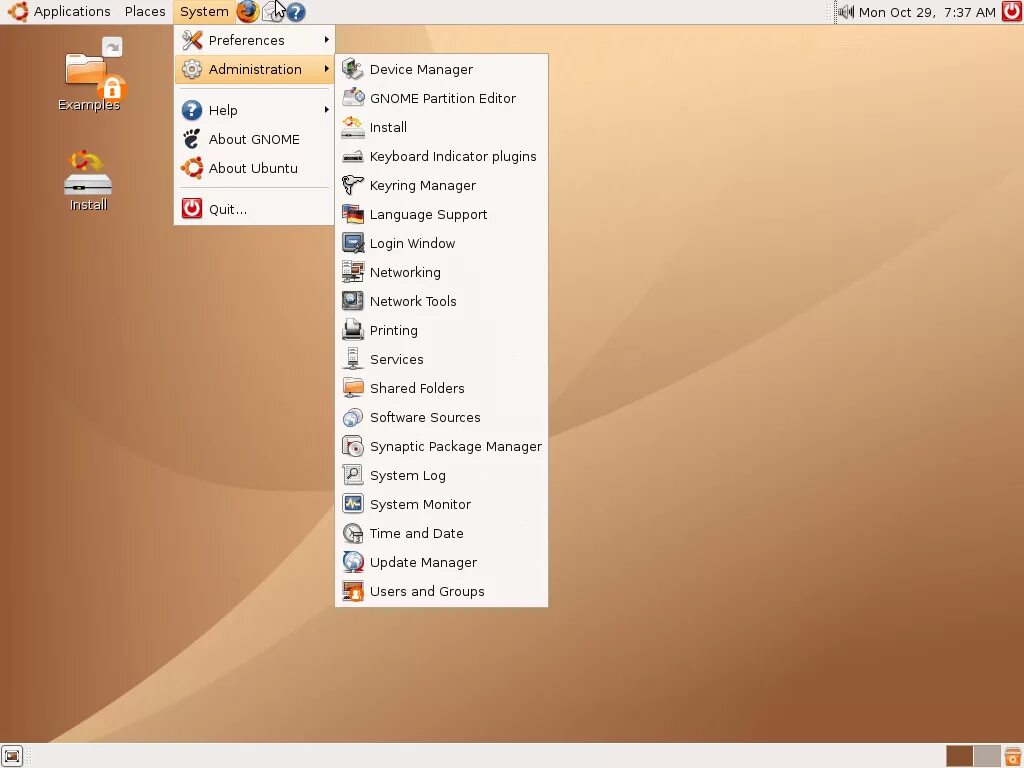Screen dimensions: 1024x768
Task: Choose Quit... from System menu
Action: (254, 209)
